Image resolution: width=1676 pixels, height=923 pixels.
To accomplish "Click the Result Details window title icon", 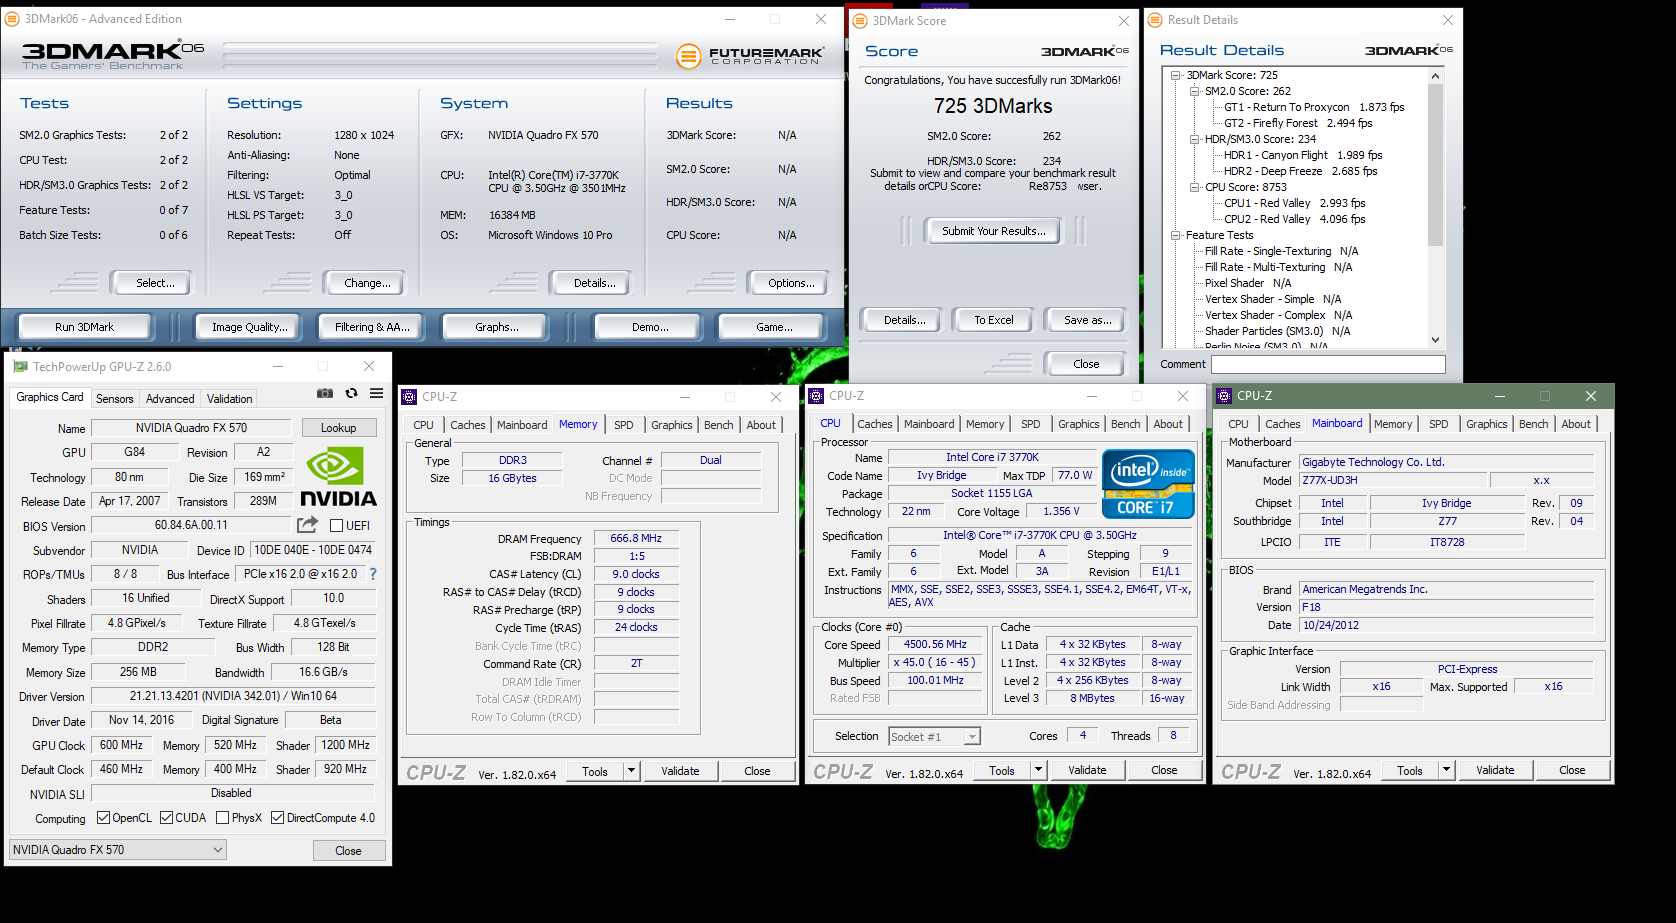I will [x=1155, y=20].
